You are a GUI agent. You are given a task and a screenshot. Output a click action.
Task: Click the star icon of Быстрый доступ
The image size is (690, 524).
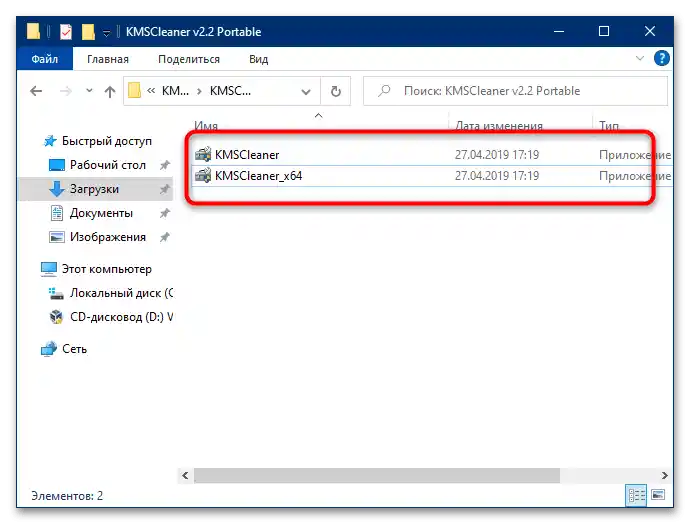(x=50, y=141)
